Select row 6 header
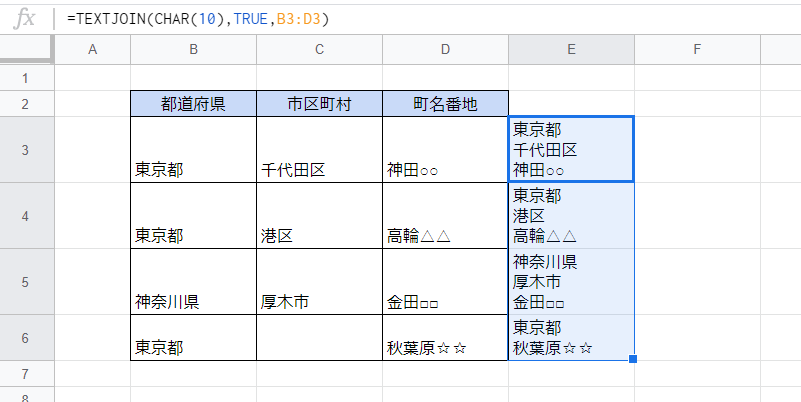 (26, 338)
